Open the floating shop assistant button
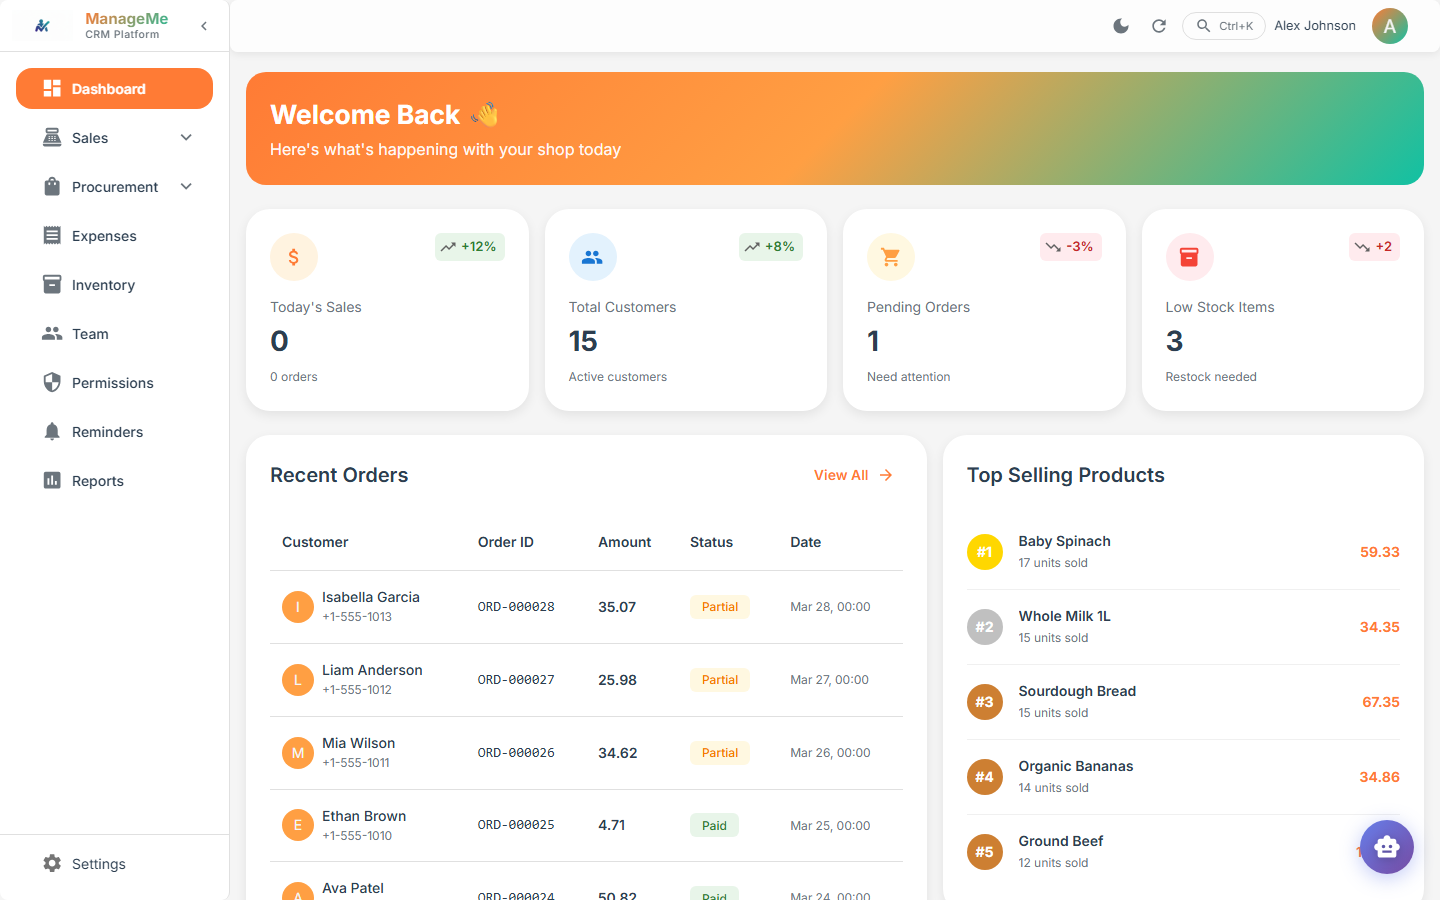The image size is (1440, 900). (x=1387, y=847)
